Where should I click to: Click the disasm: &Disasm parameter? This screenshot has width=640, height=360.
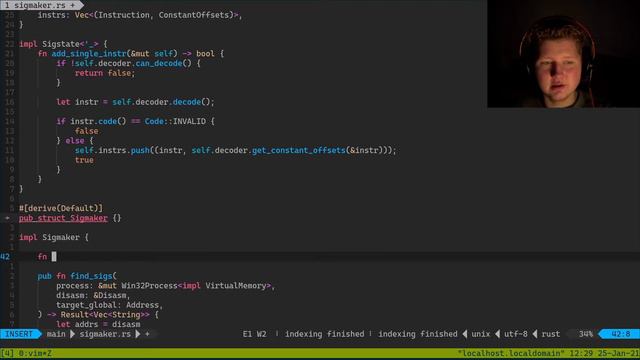coord(93,295)
